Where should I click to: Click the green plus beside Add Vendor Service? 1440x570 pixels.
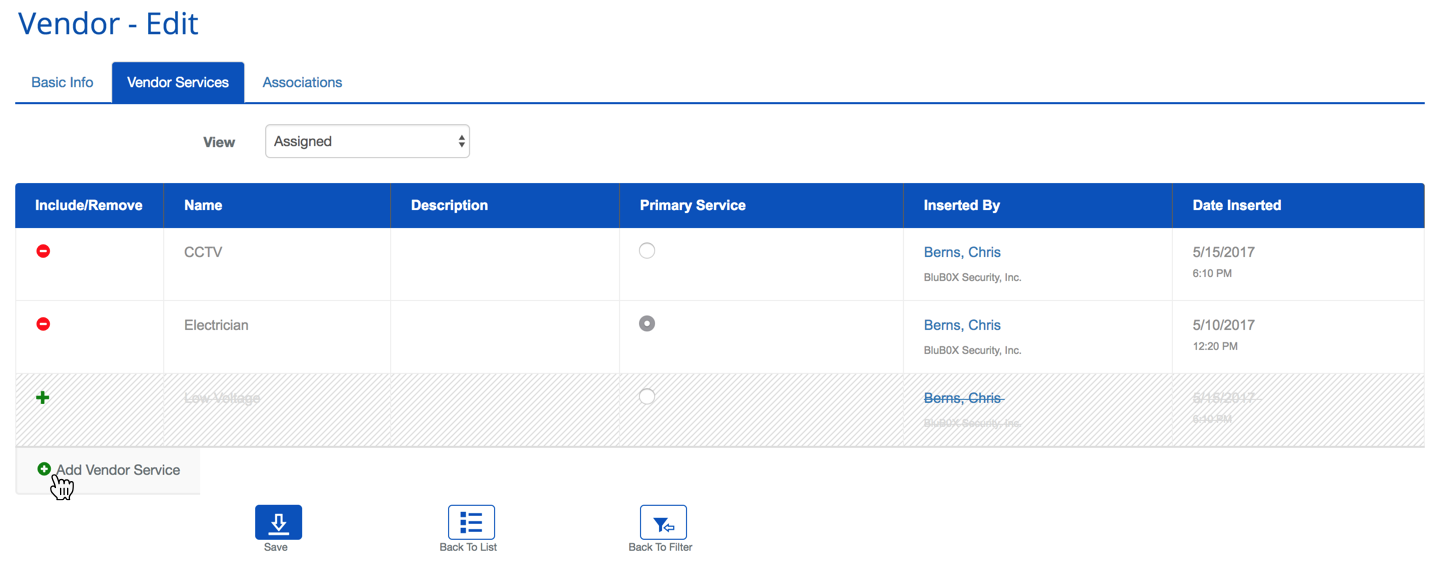coord(44,469)
